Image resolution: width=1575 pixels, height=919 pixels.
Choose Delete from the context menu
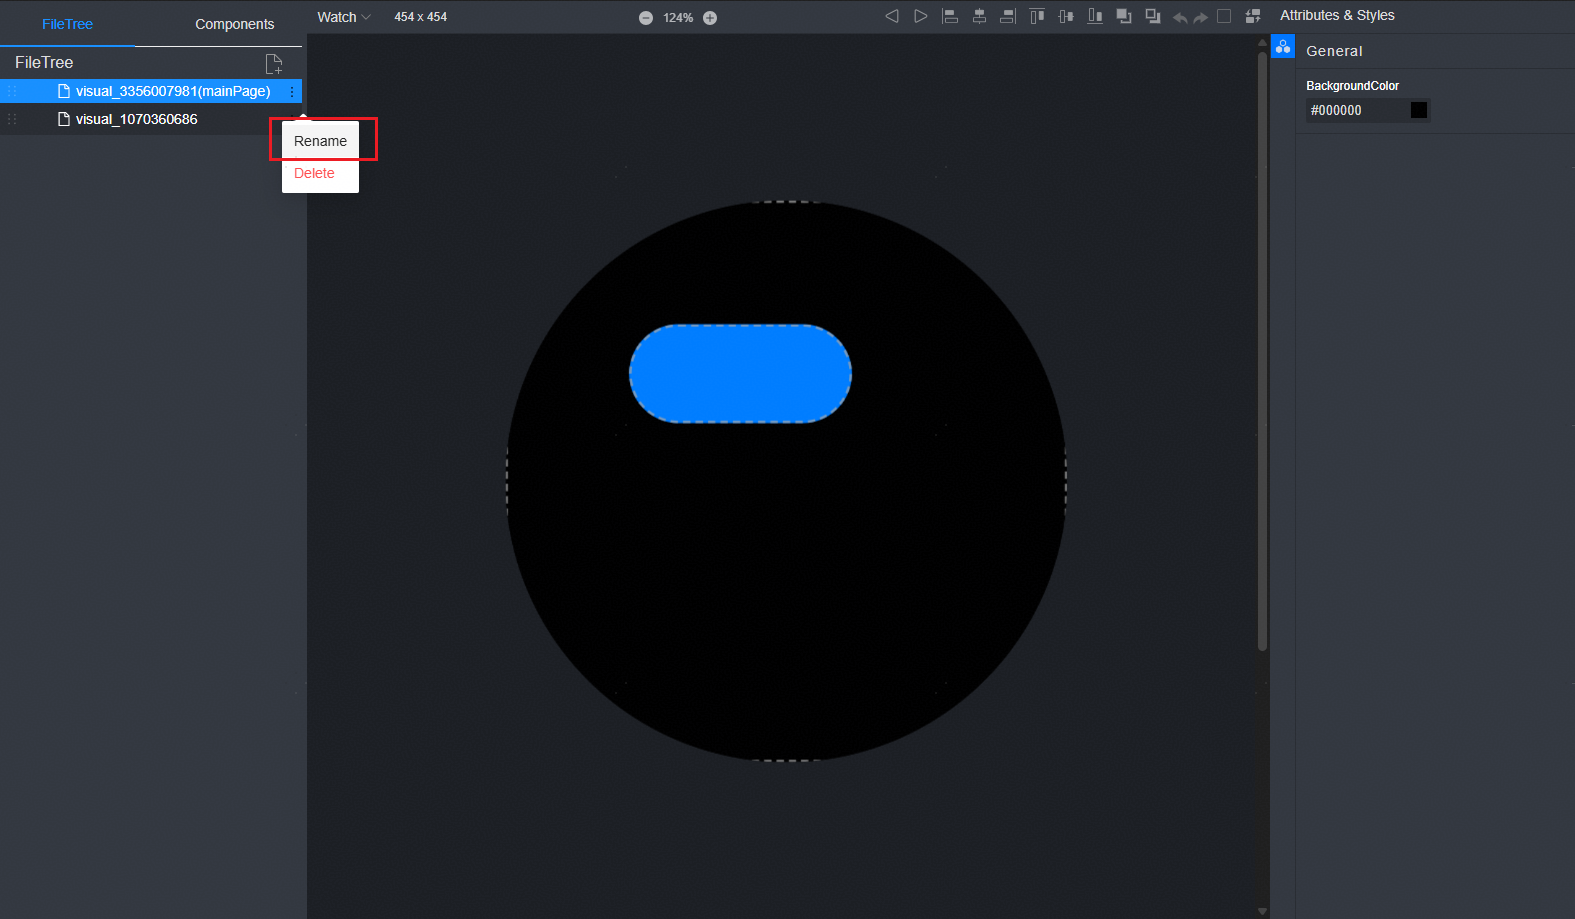[x=314, y=173]
